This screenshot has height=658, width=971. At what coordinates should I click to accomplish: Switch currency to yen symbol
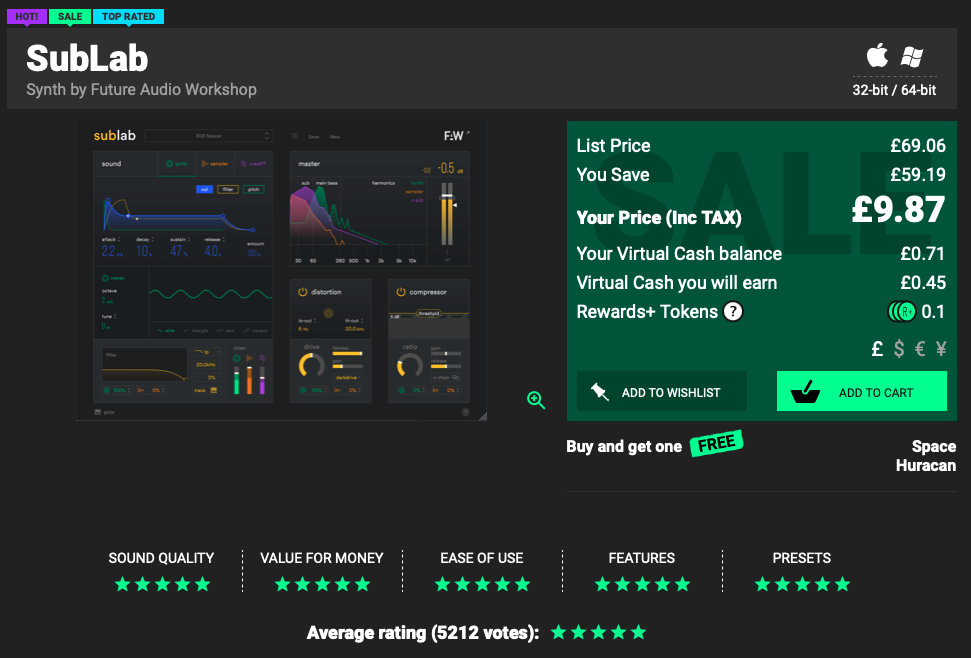(941, 349)
